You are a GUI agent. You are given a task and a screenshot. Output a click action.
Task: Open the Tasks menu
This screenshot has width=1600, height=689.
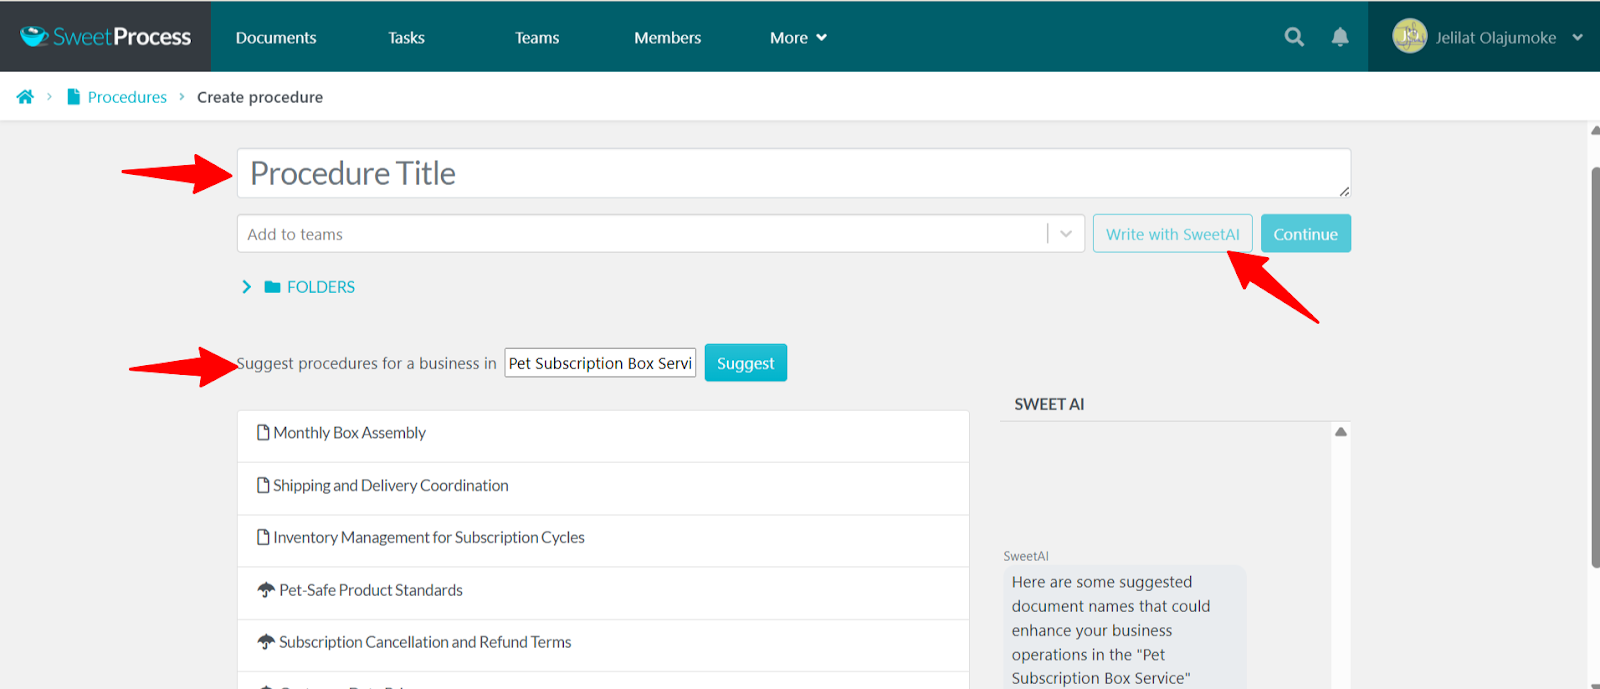click(x=407, y=38)
